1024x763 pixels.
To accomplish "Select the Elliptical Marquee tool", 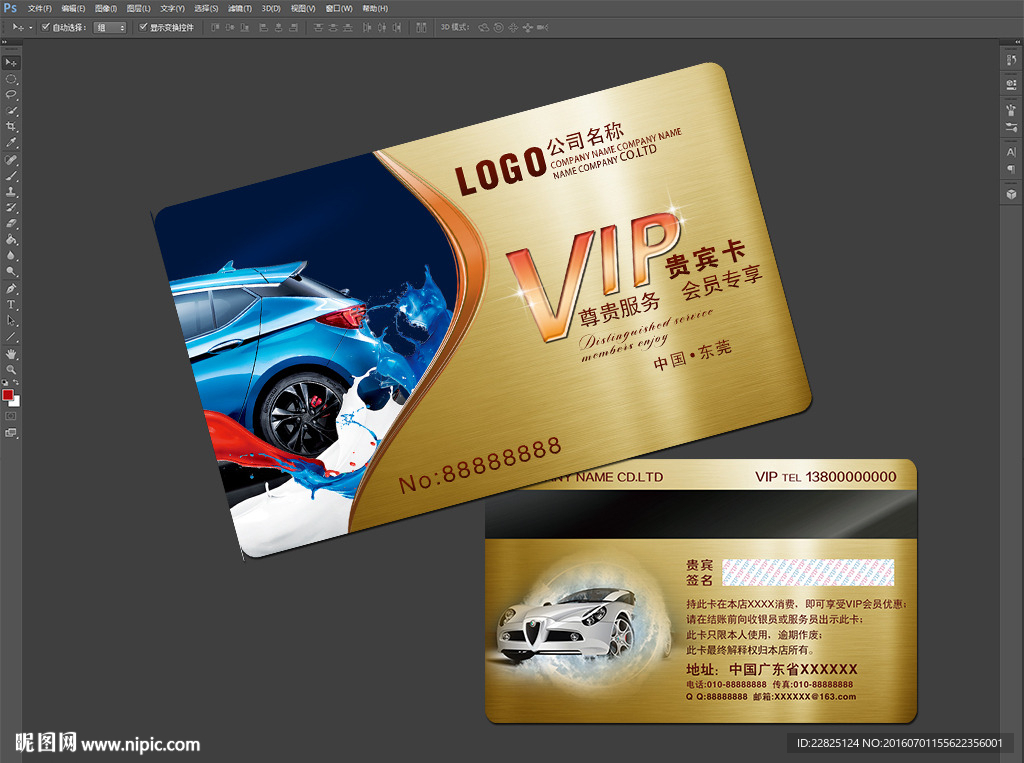I will (11, 79).
